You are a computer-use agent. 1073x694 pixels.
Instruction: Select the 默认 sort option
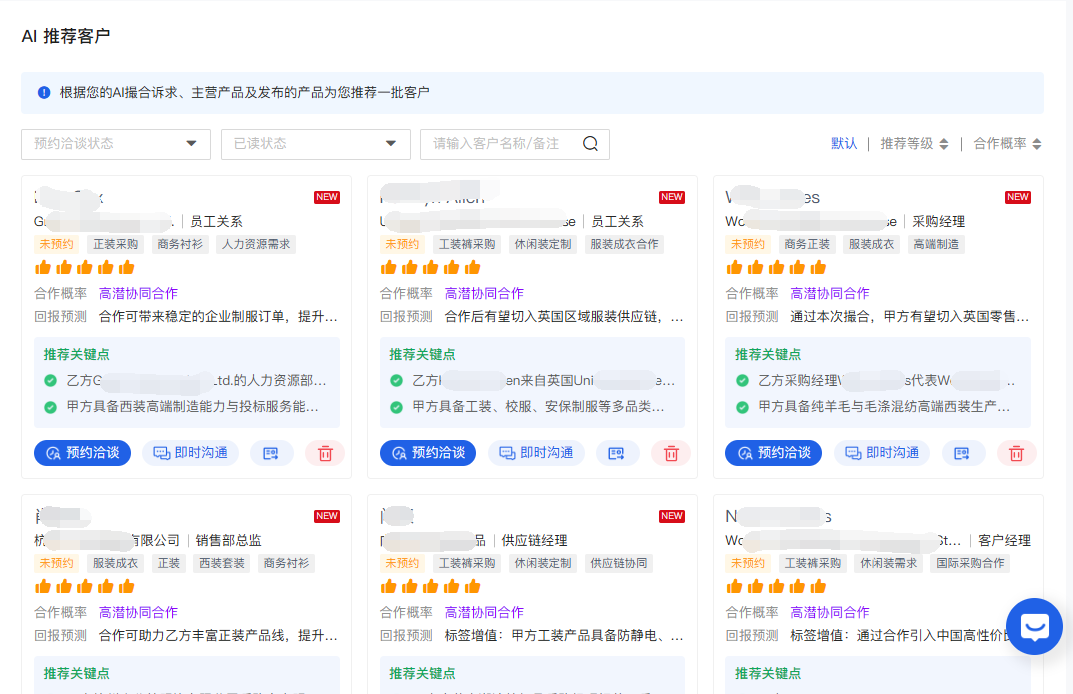click(844, 144)
